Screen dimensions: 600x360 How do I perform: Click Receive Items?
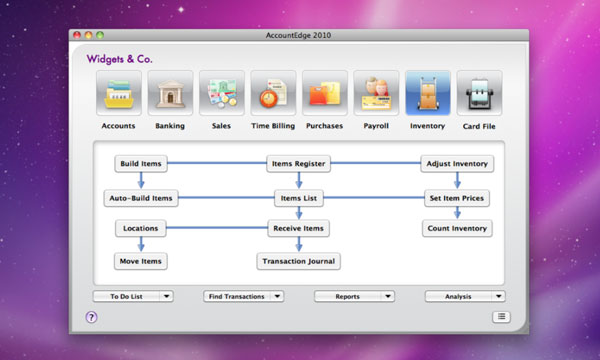pos(298,228)
